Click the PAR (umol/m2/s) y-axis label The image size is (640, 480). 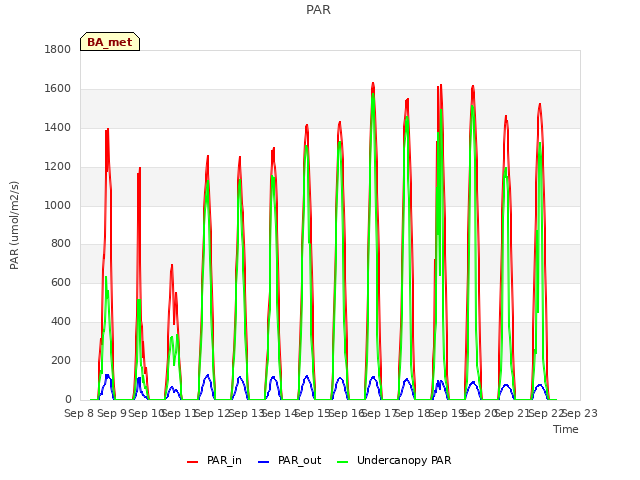tap(14, 225)
